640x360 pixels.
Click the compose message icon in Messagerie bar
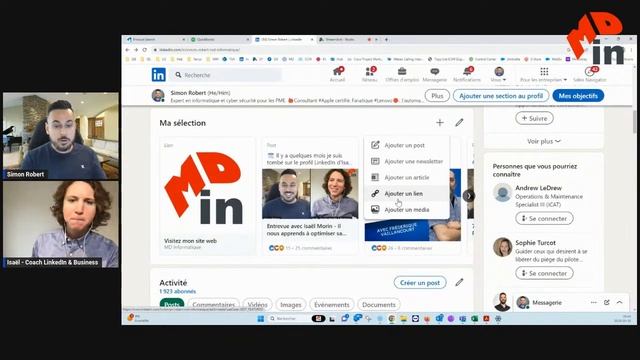coord(607,302)
